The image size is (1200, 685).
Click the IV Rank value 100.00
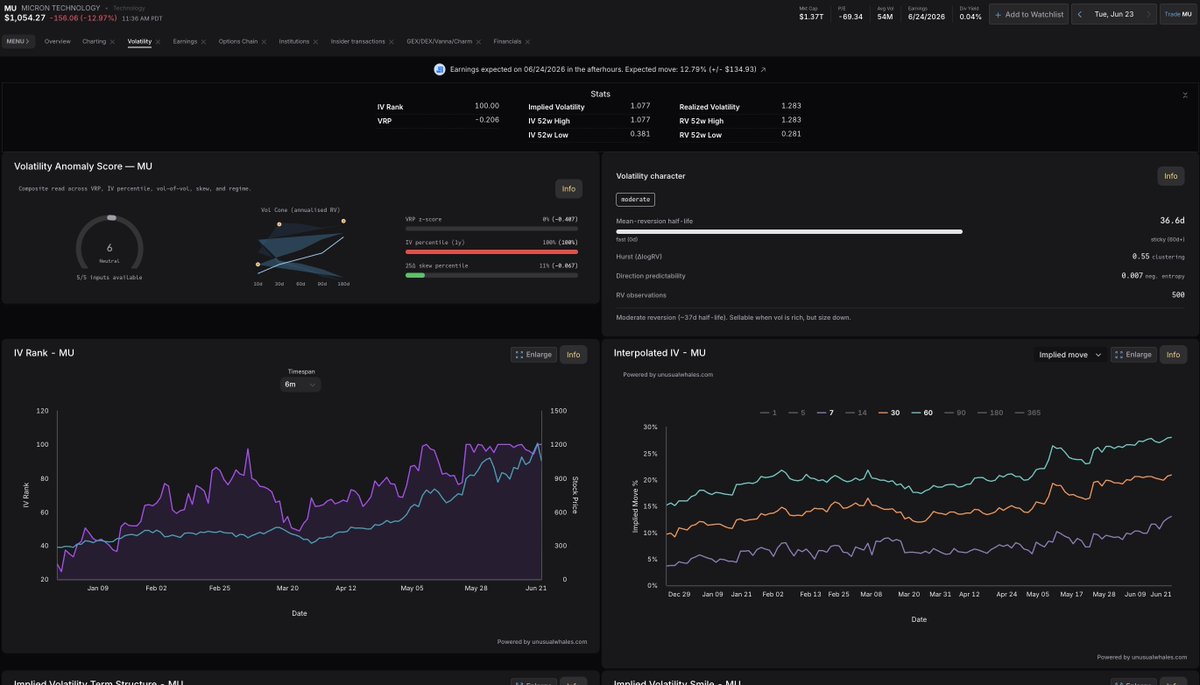coord(486,106)
